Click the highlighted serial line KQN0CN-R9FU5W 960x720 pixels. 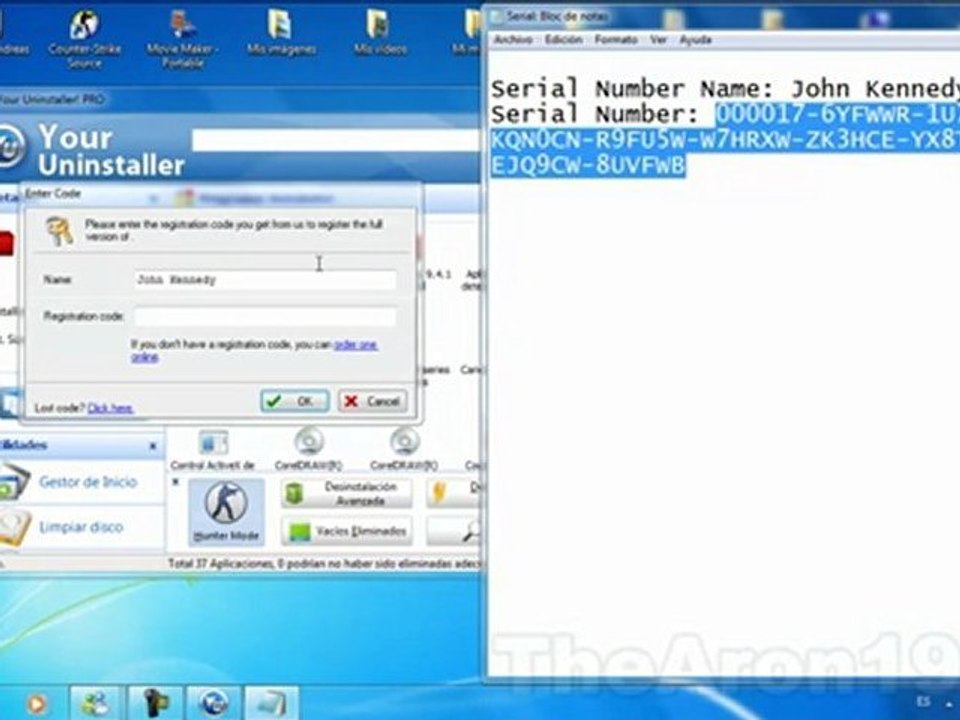725,140
